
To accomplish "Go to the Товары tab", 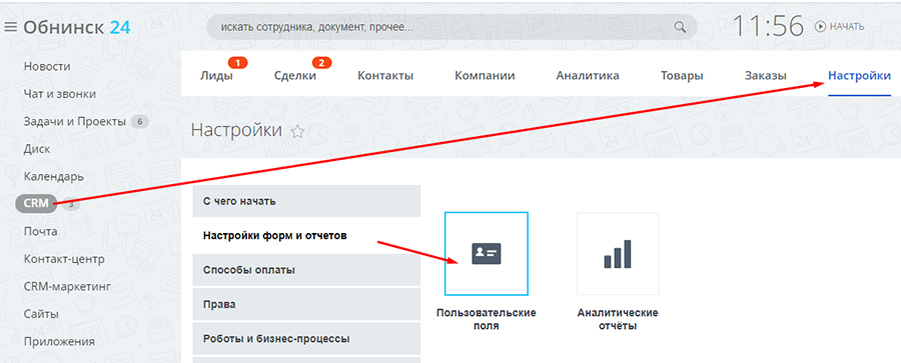I will (682, 76).
